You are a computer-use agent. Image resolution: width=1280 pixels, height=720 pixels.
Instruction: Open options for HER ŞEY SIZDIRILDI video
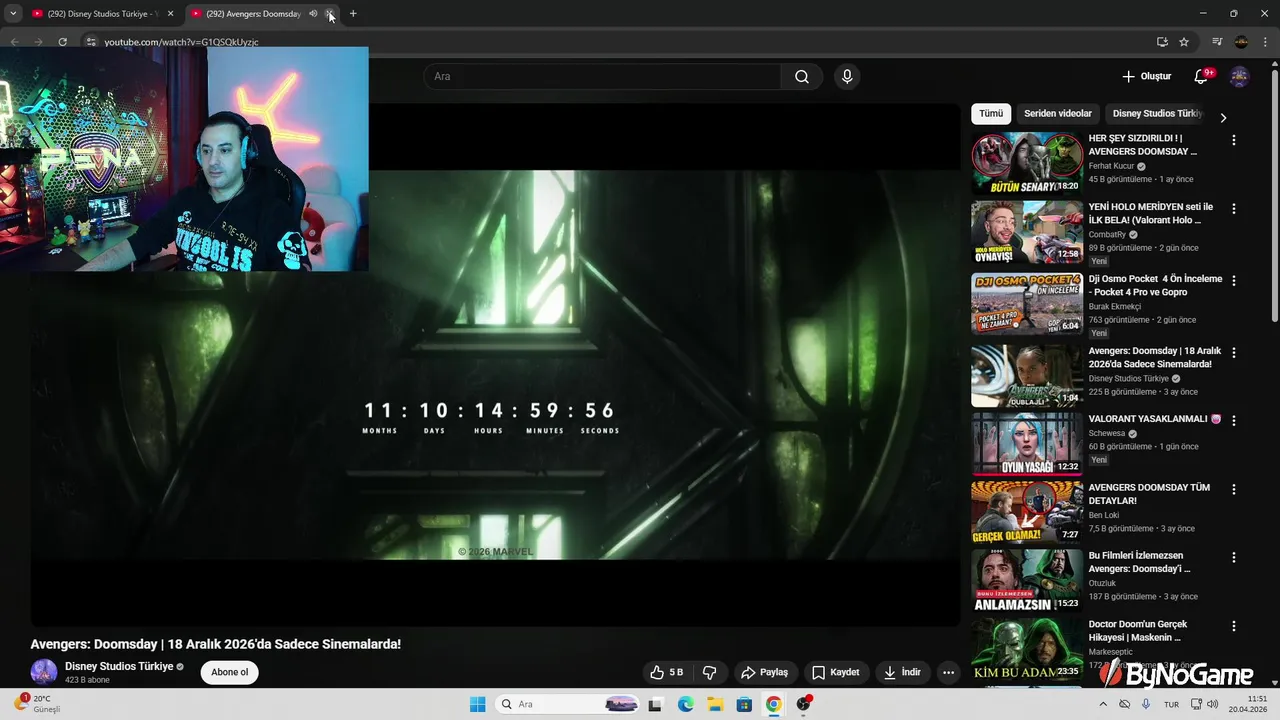[x=1233, y=141]
